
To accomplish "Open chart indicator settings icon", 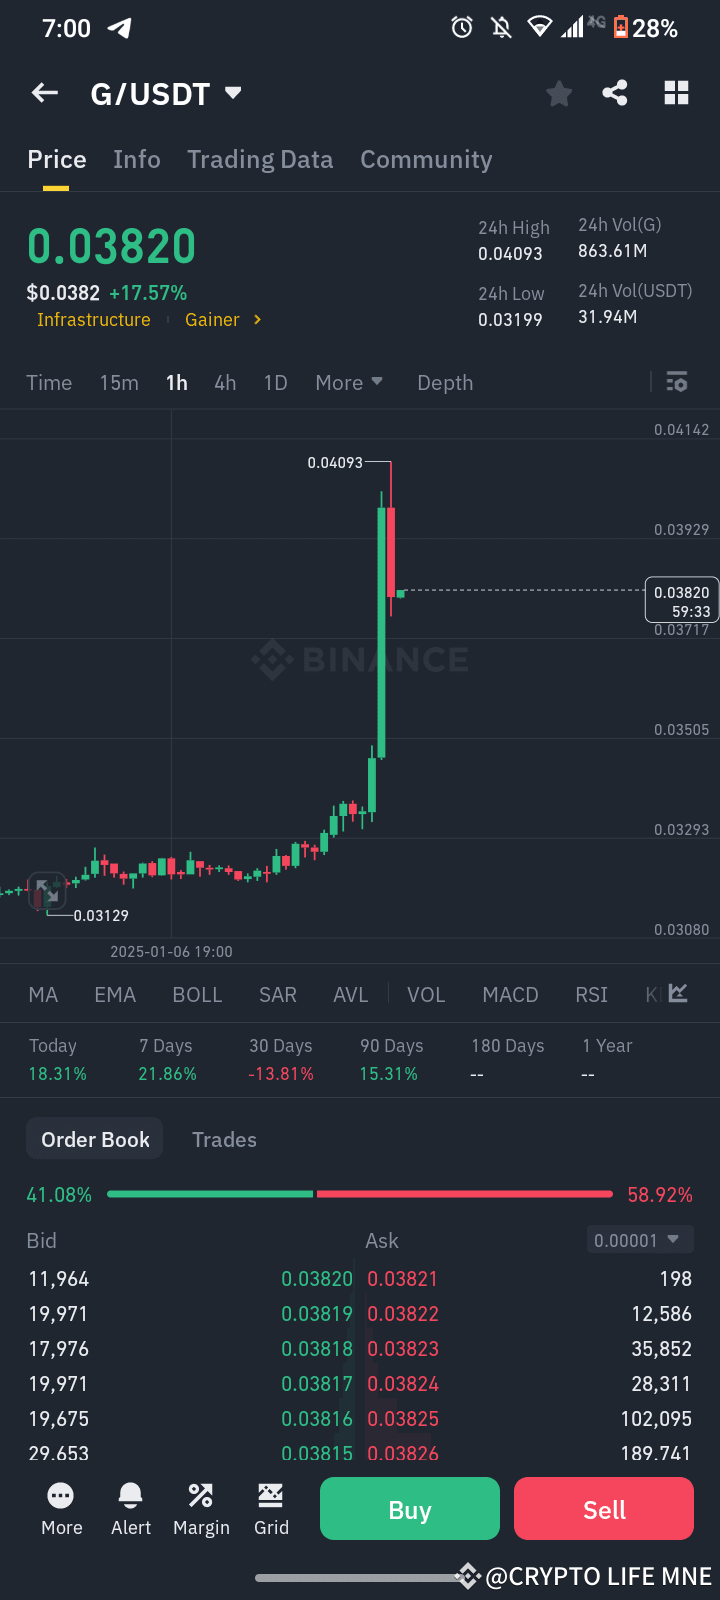I will click(677, 382).
